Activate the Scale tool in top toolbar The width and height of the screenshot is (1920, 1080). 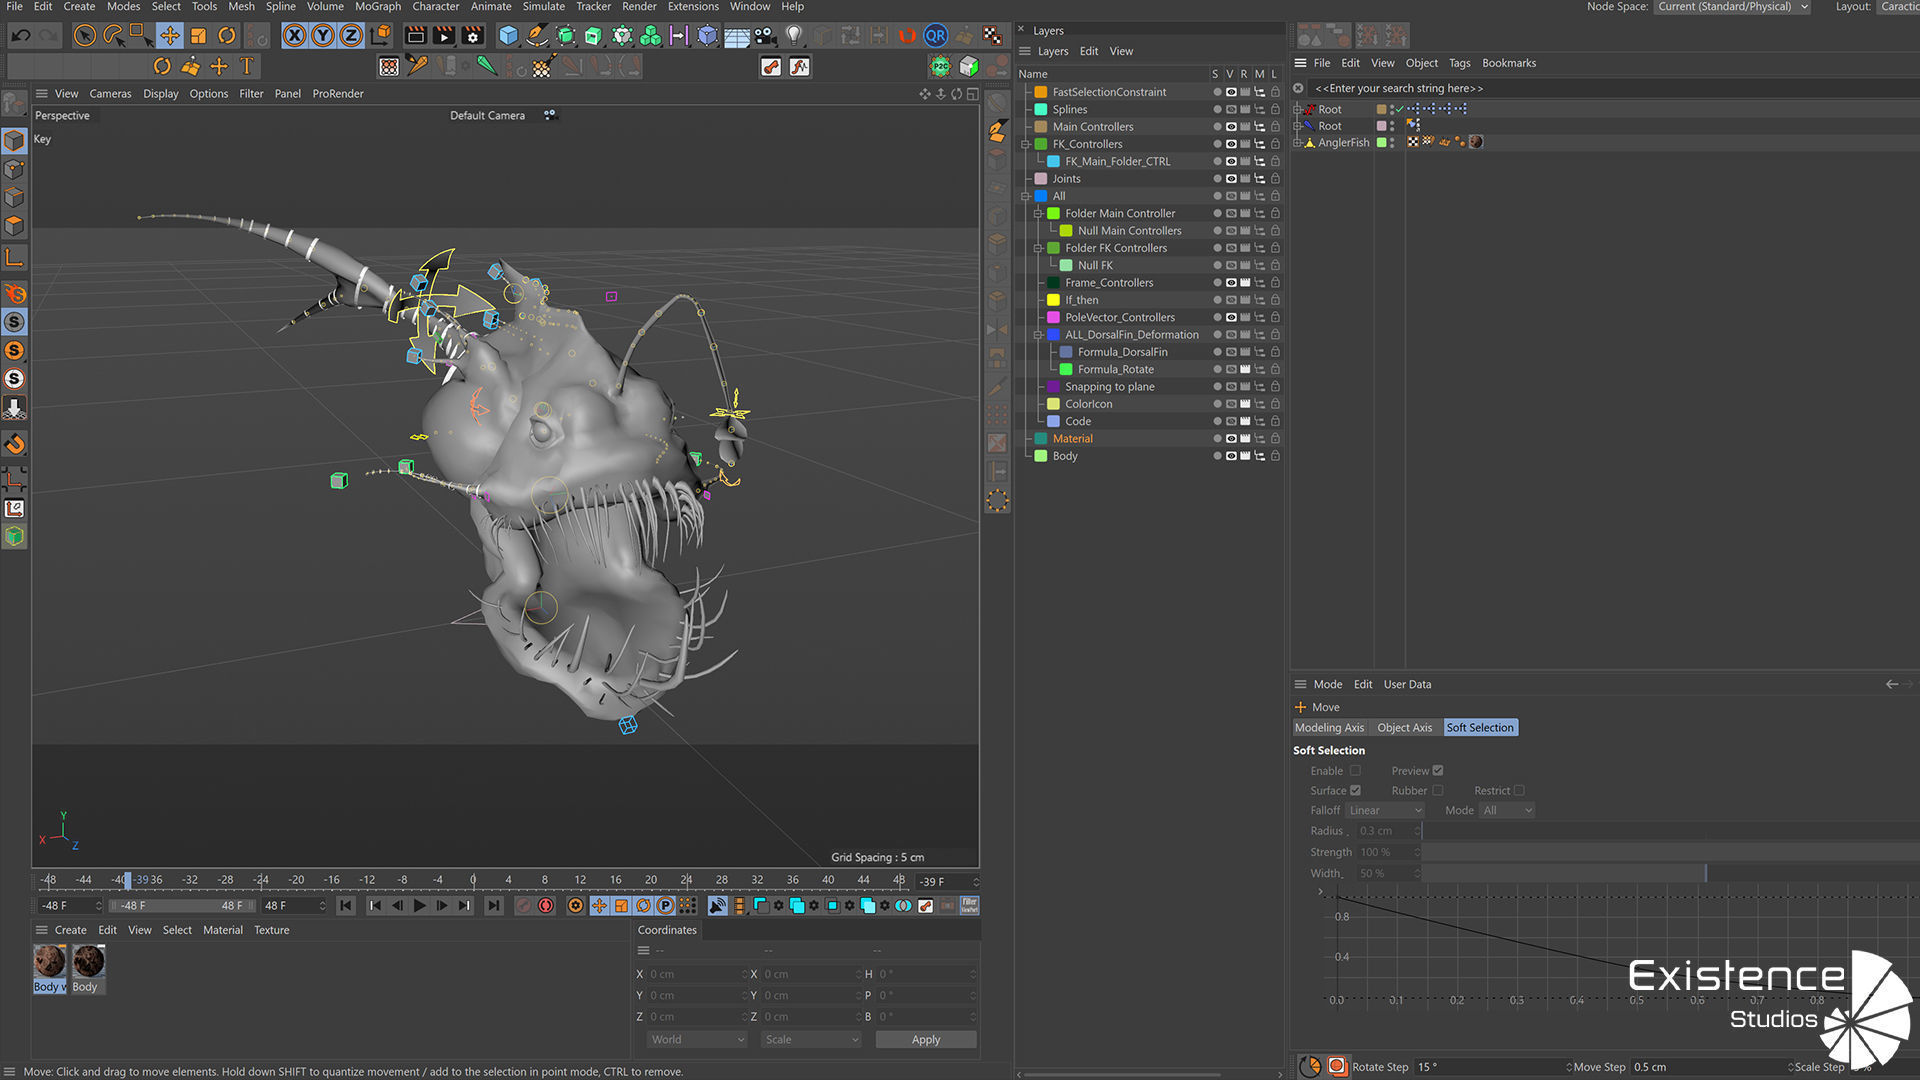click(198, 37)
